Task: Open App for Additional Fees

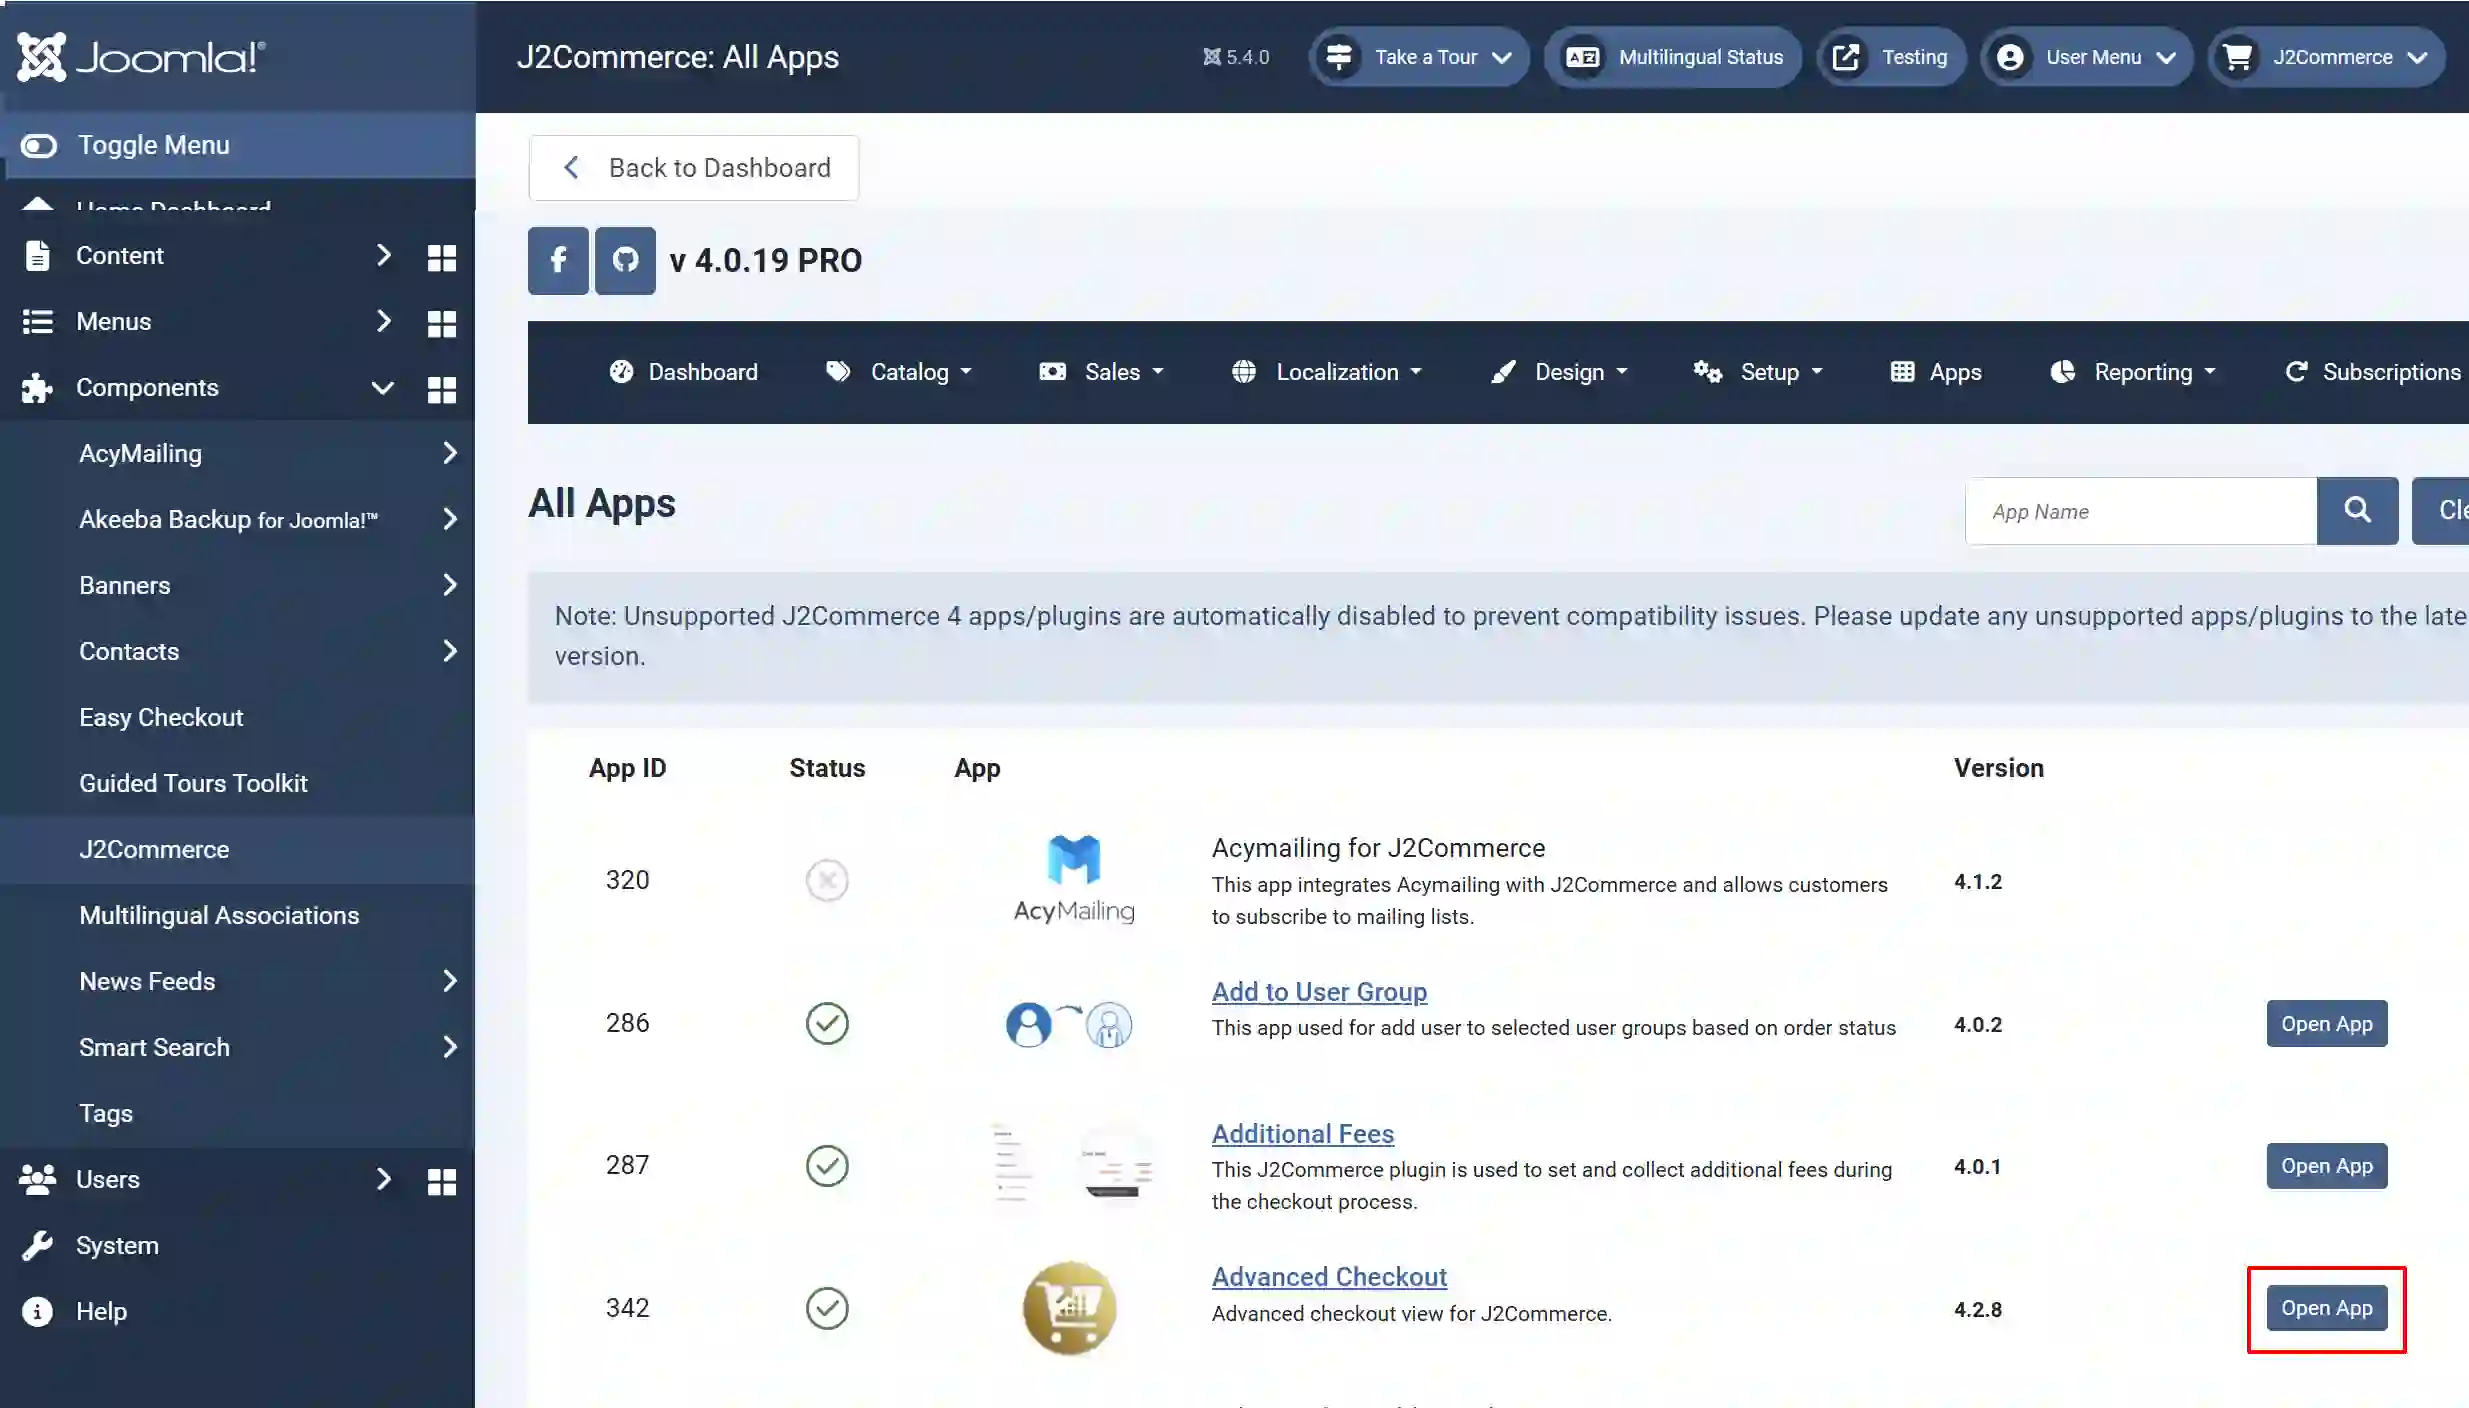Action: tap(2326, 1166)
